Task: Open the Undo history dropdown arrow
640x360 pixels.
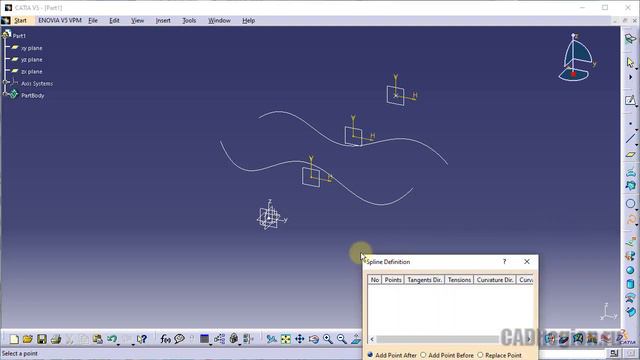Action: 118,344
